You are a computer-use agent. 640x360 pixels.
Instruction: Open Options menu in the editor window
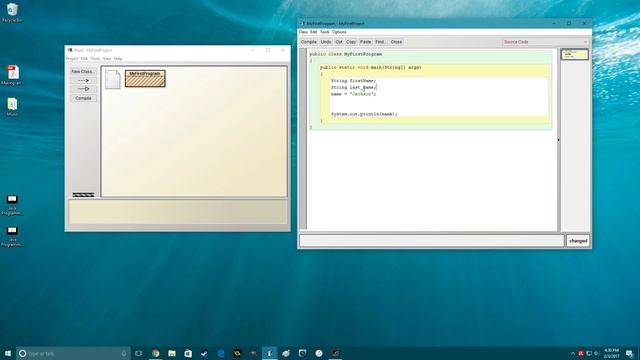coord(339,32)
